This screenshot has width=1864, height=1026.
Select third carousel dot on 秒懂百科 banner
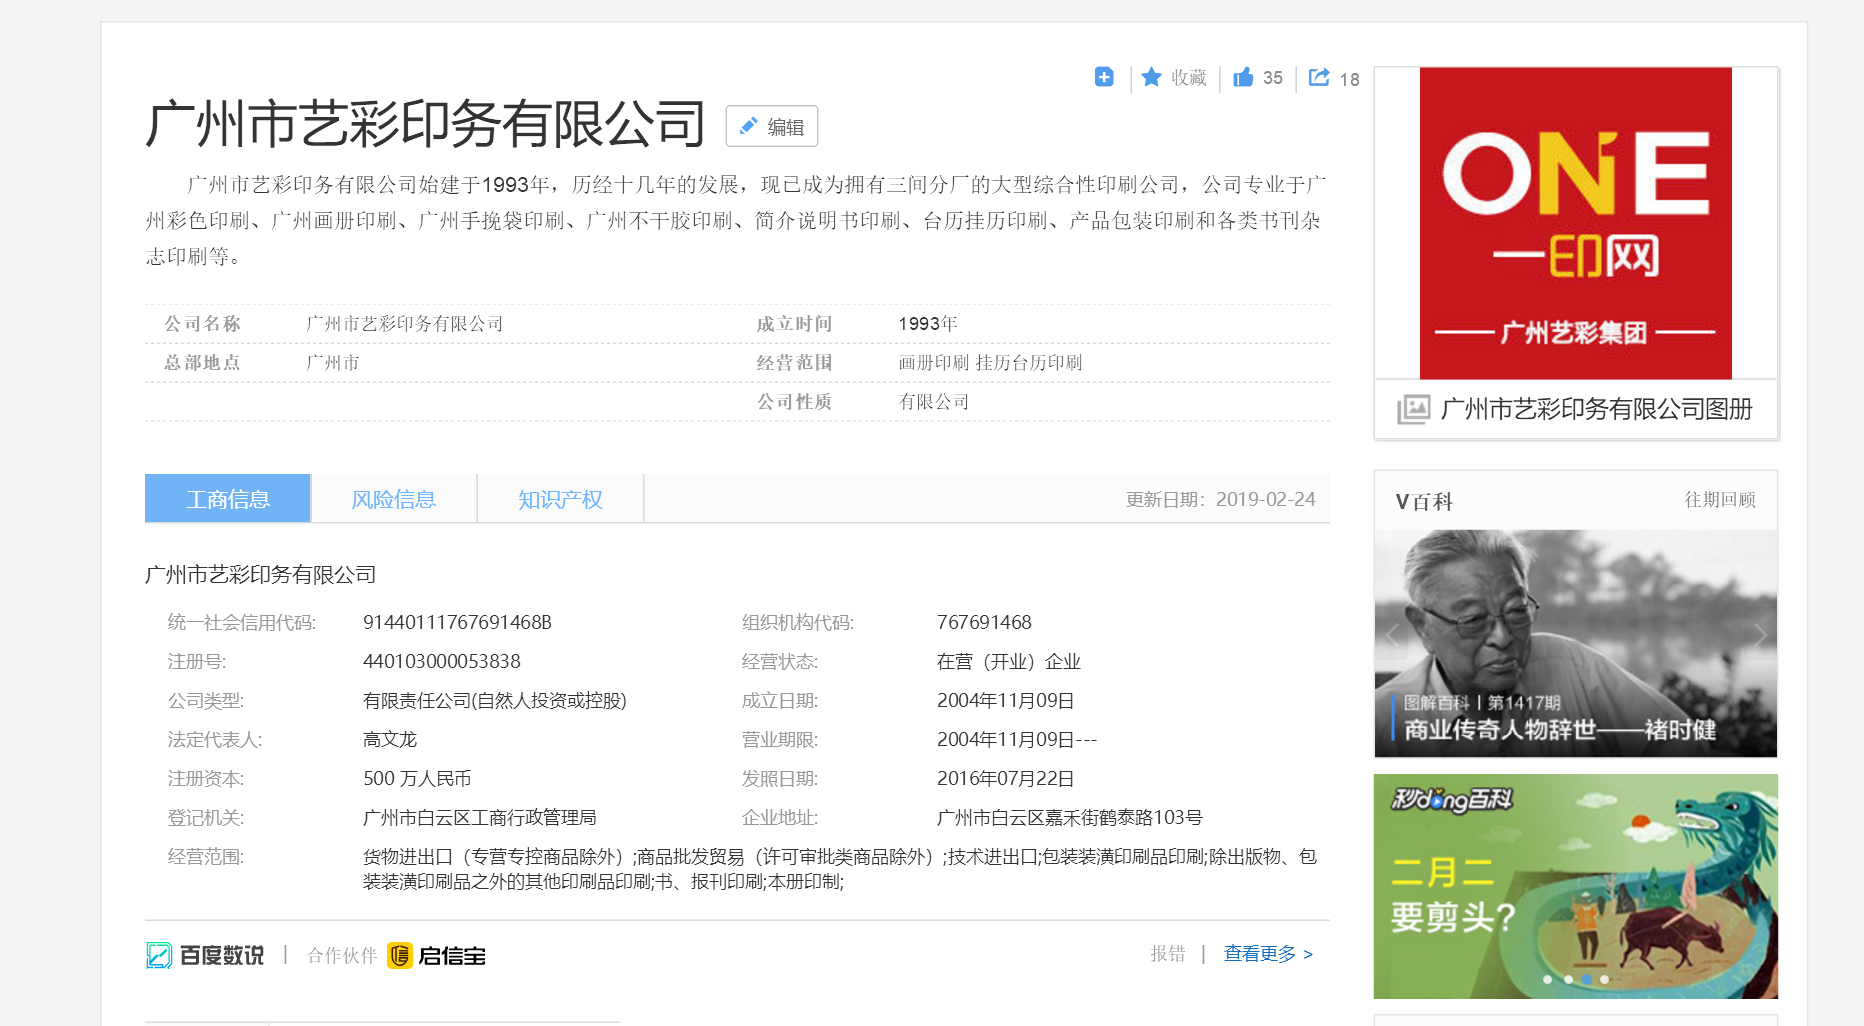pos(1586,979)
